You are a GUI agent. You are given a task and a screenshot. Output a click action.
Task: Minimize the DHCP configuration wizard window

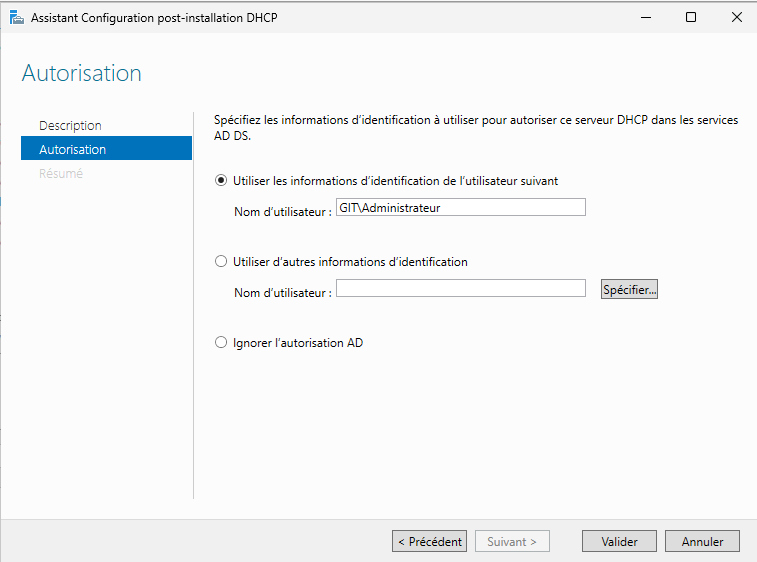(x=645, y=17)
